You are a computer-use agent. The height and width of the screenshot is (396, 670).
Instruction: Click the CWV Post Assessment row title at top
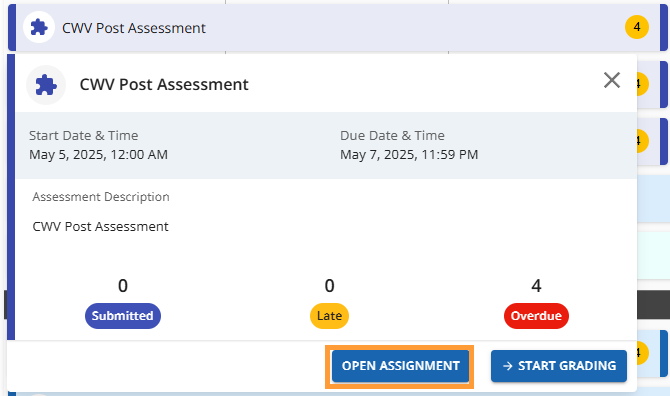click(134, 28)
